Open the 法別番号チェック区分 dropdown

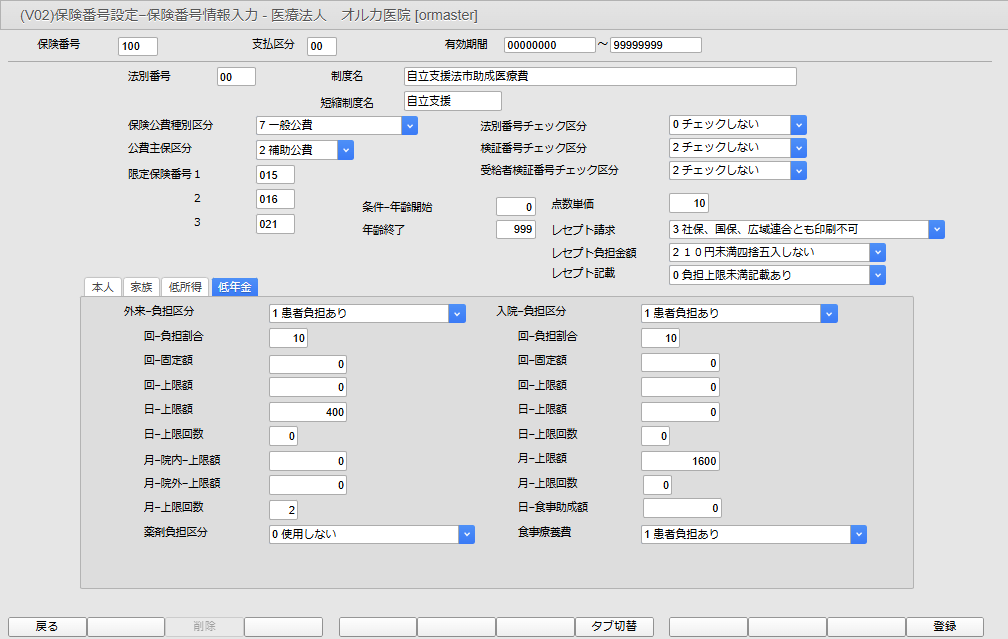[798, 124]
